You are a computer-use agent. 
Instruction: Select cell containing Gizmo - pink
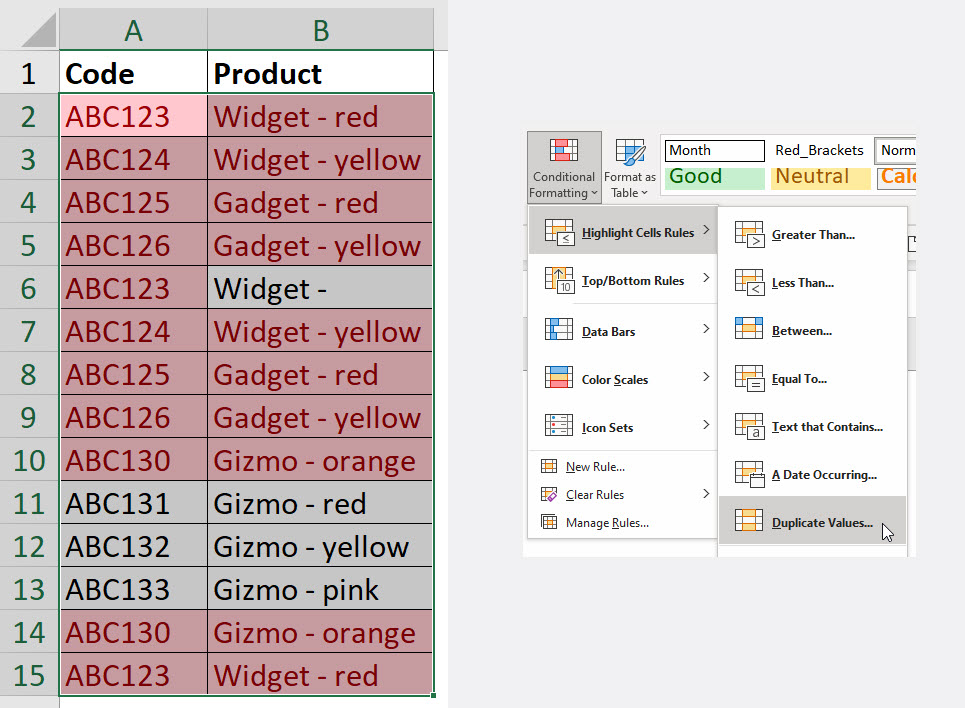320,590
